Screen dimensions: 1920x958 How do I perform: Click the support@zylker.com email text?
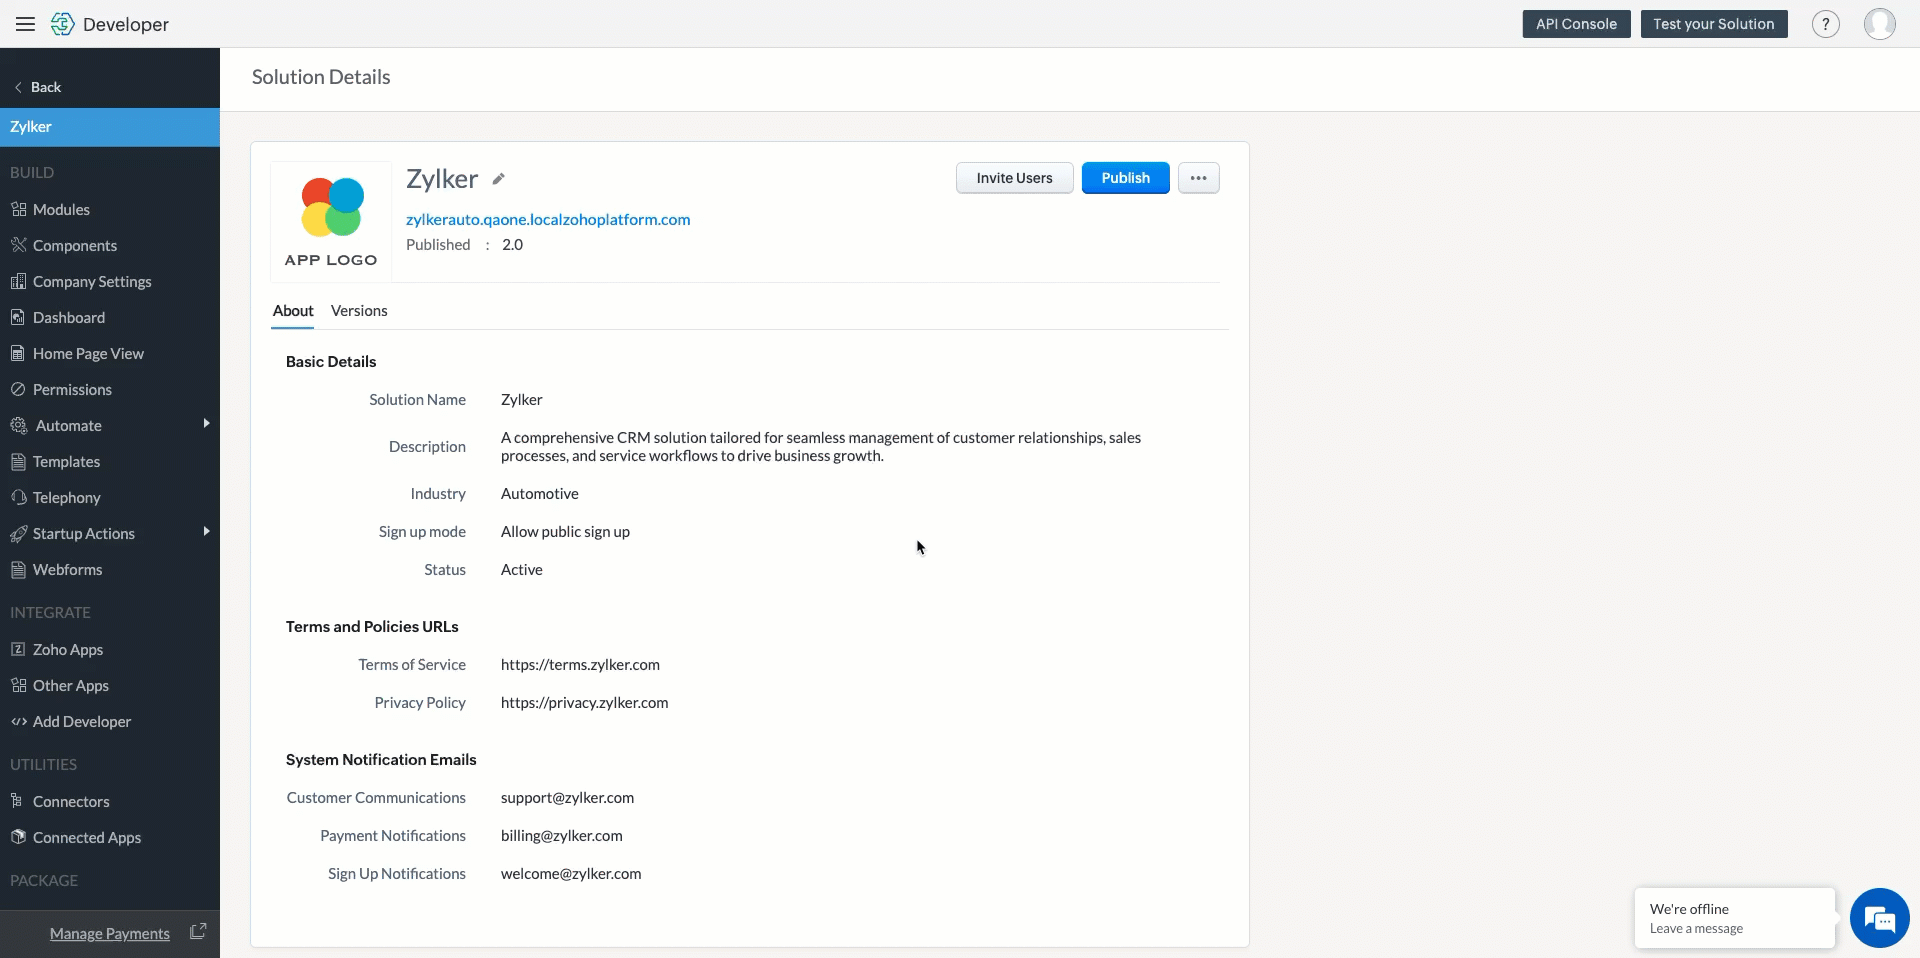pyautogui.click(x=567, y=798)
